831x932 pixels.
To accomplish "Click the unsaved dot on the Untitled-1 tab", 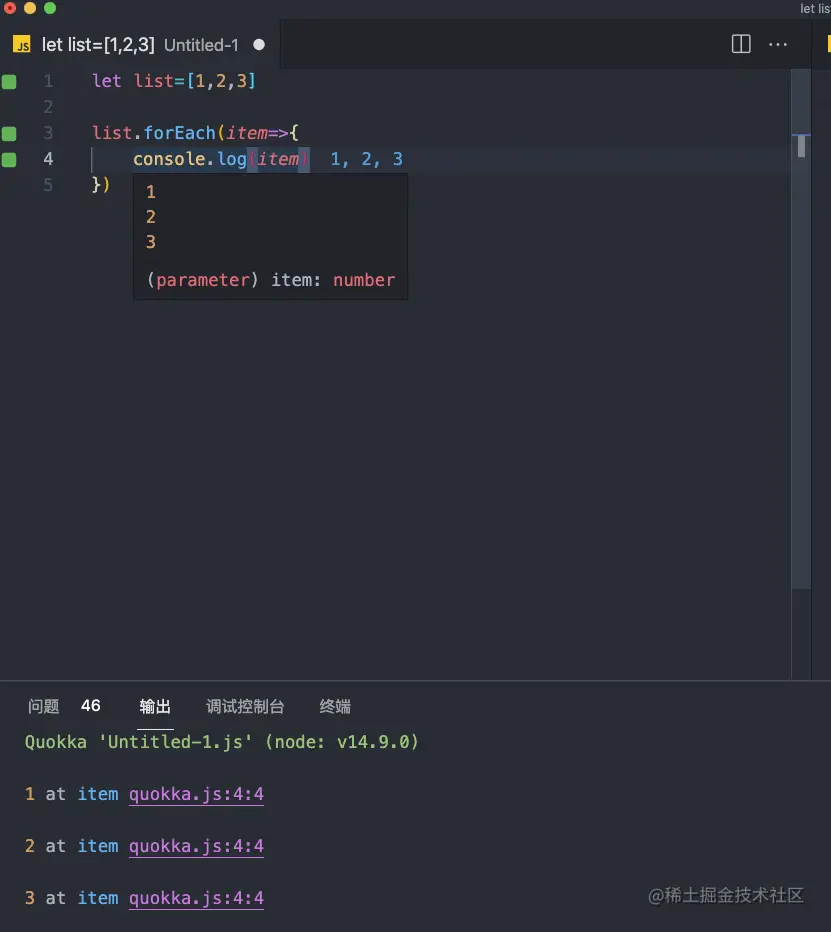I will 259,45.
